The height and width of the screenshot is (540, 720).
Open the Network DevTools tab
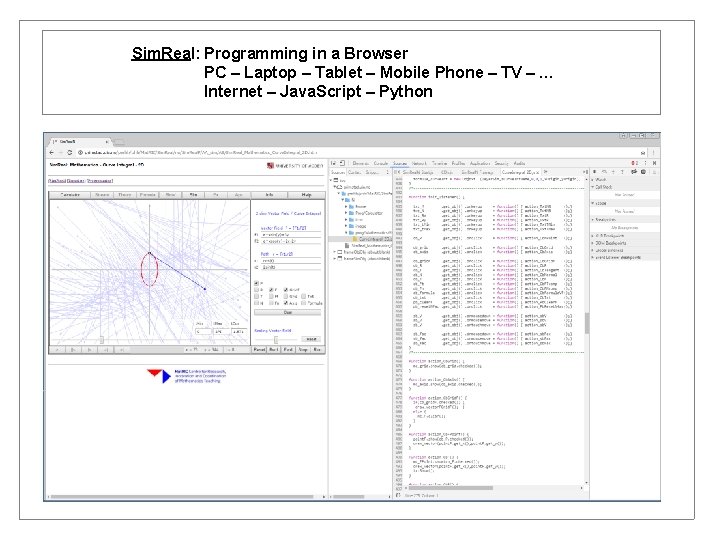coord(419,163)
